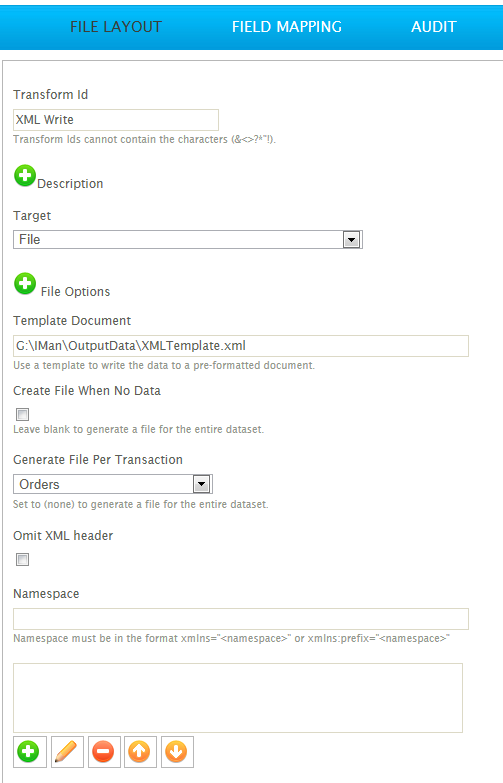Image resolution: width=503 pixels, height=783 pixels.
Task: Switch to the FILE LAYOUT tab
Action: (116, 26)
